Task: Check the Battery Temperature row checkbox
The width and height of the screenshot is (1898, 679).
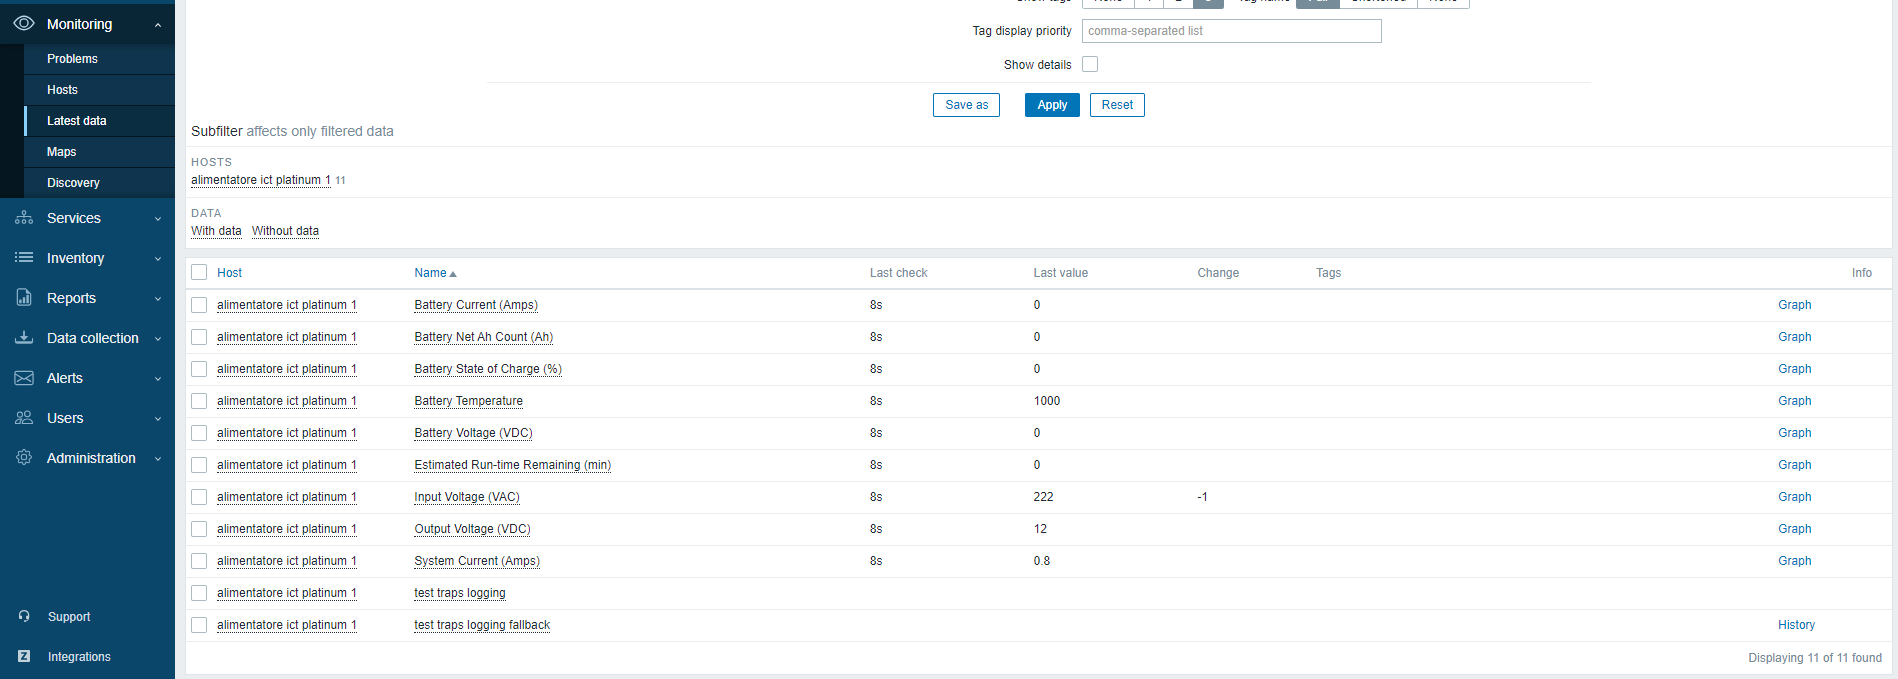Action: [199, 401]
